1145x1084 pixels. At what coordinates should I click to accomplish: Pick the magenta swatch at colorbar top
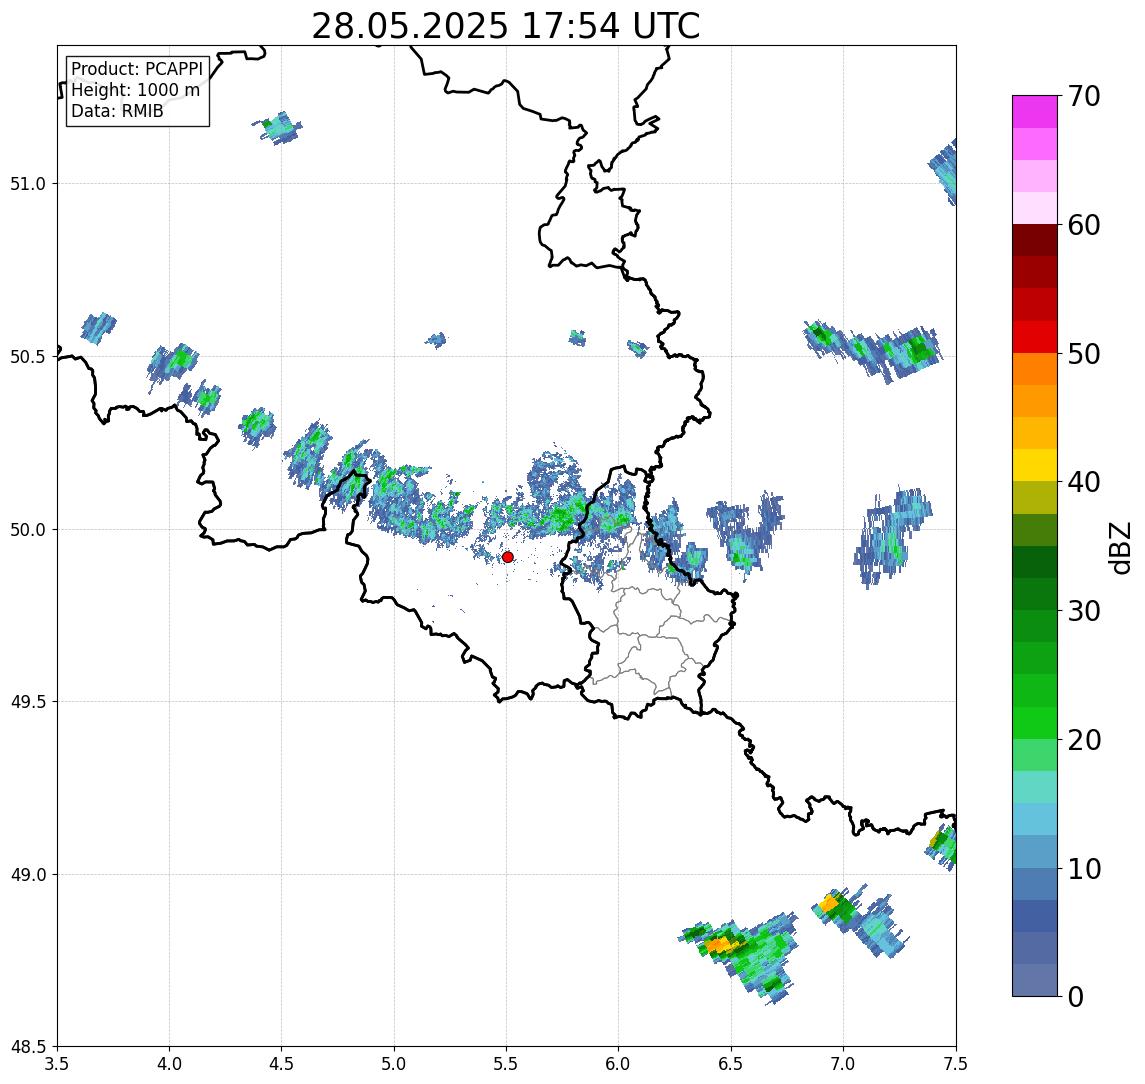pyautogui.click(x=1035, y=112)
